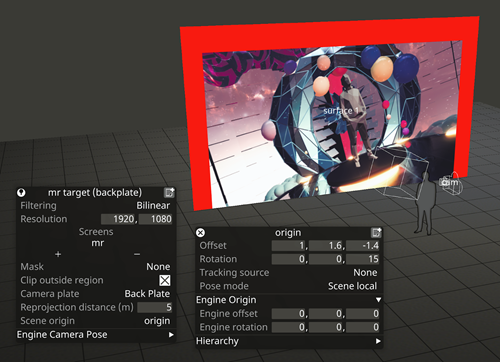
Task: Remove a screen with the minus button
Action: (137, 254)
